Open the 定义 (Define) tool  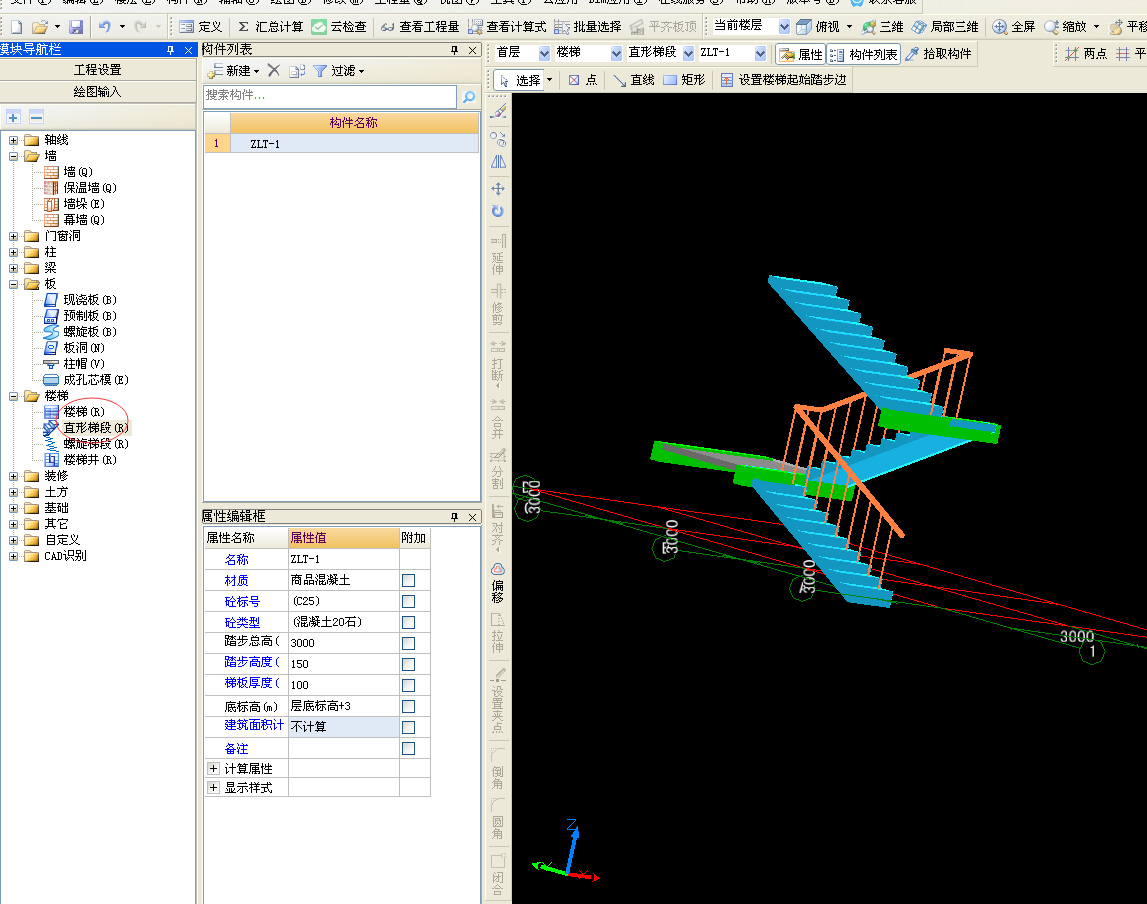coord(200,27)
